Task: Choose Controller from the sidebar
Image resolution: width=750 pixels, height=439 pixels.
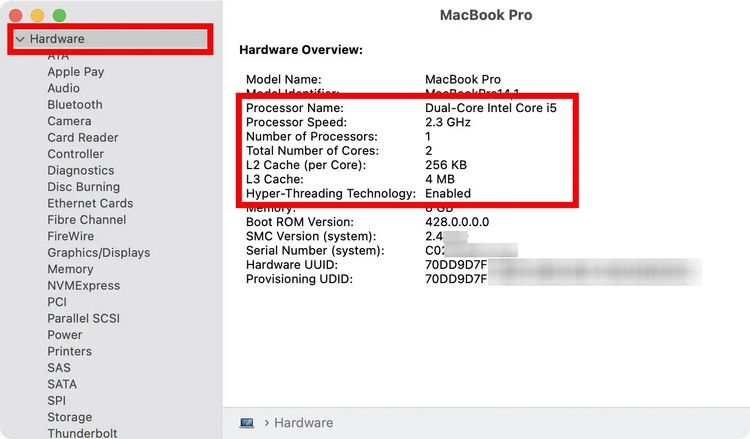Action: pos(76,154)
